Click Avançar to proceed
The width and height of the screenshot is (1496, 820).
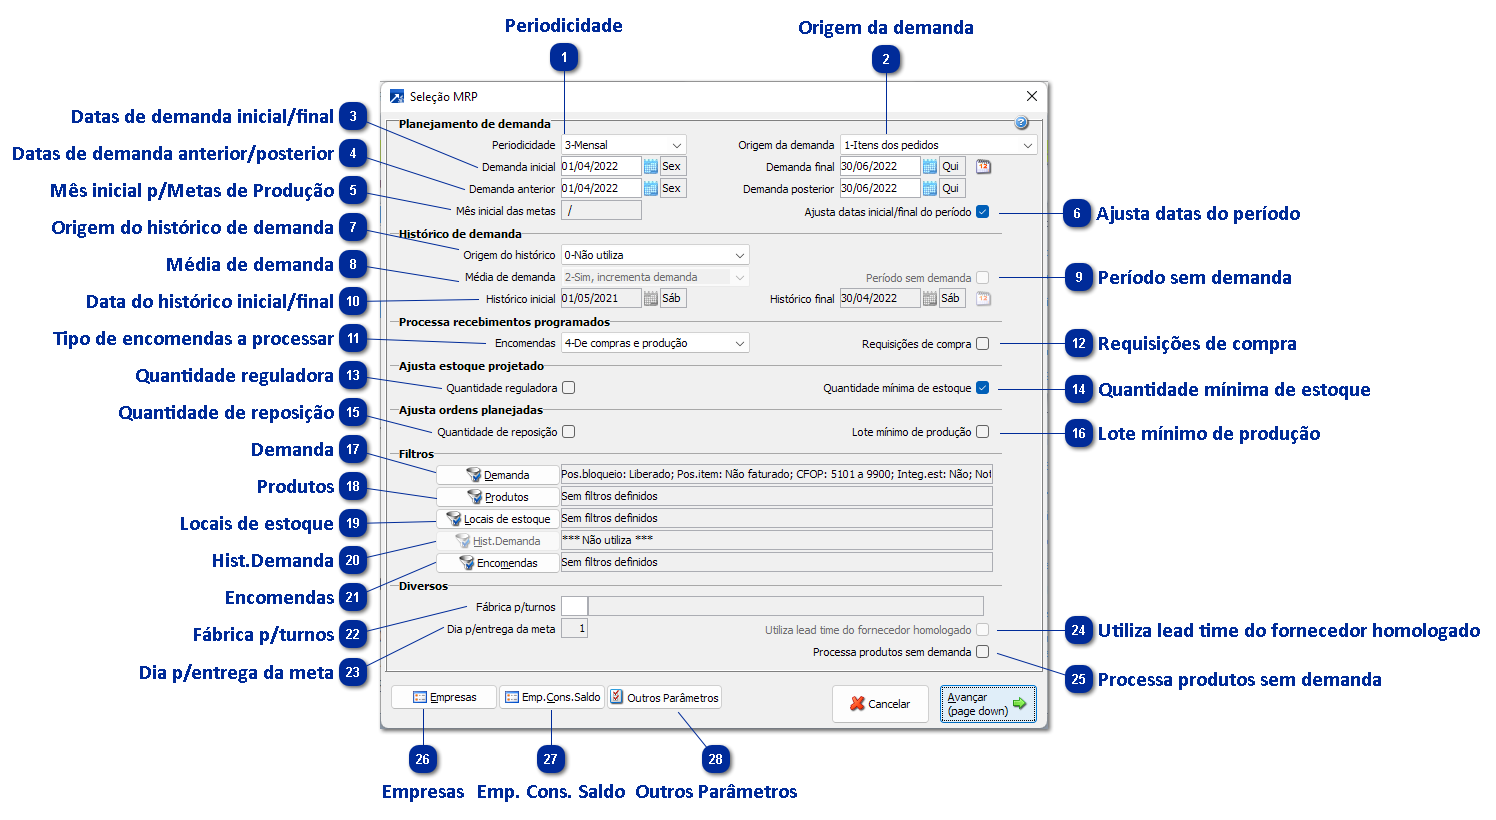988,704
